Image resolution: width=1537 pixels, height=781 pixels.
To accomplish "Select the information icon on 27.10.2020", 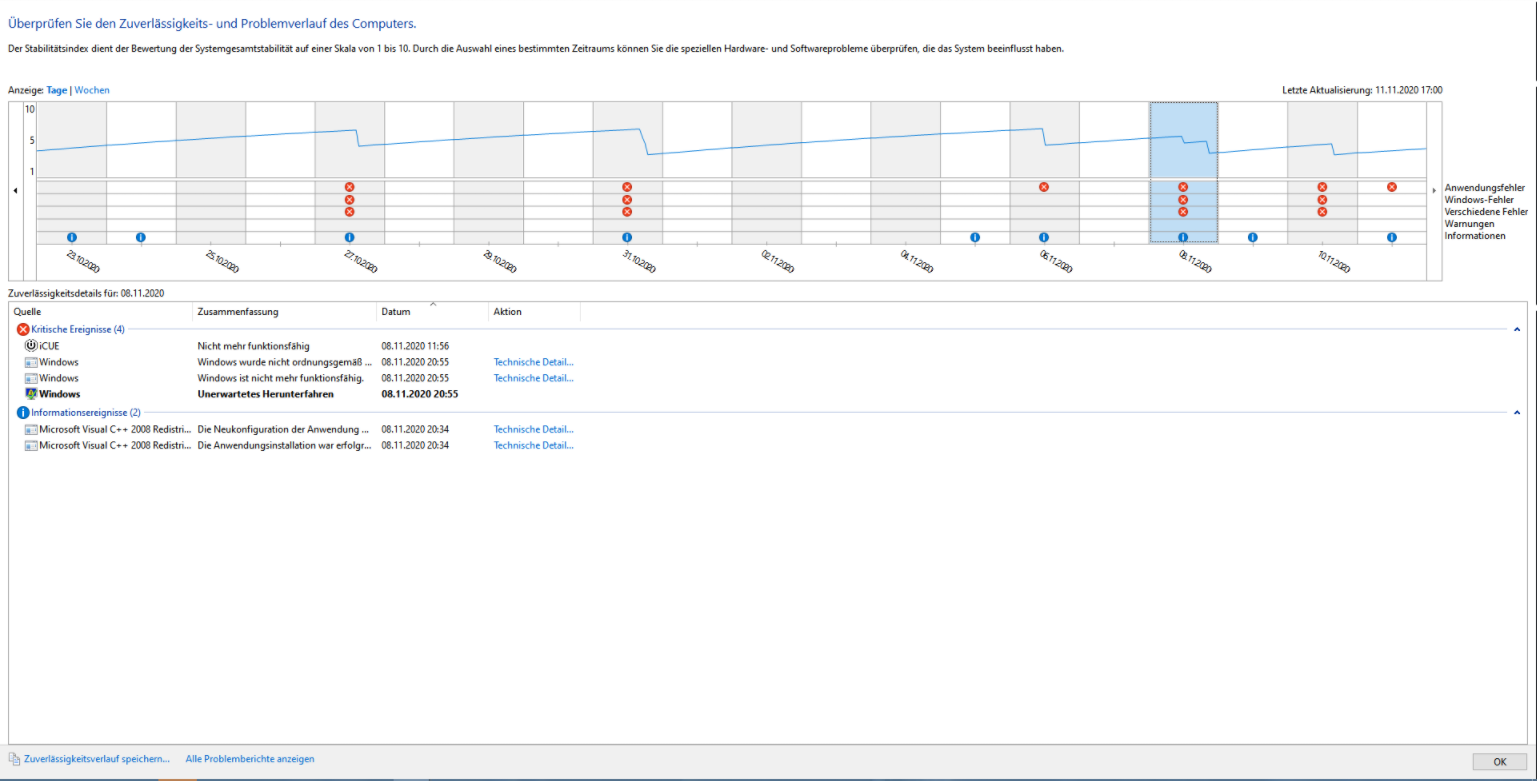I will click(349, 237).
